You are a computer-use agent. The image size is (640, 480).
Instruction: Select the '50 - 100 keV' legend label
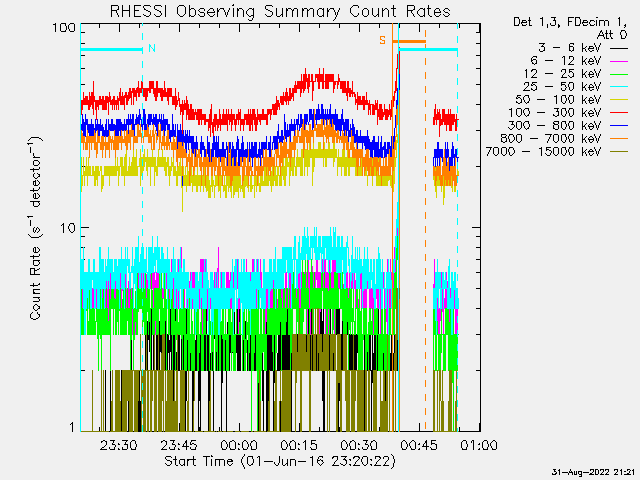coord(558,100)
